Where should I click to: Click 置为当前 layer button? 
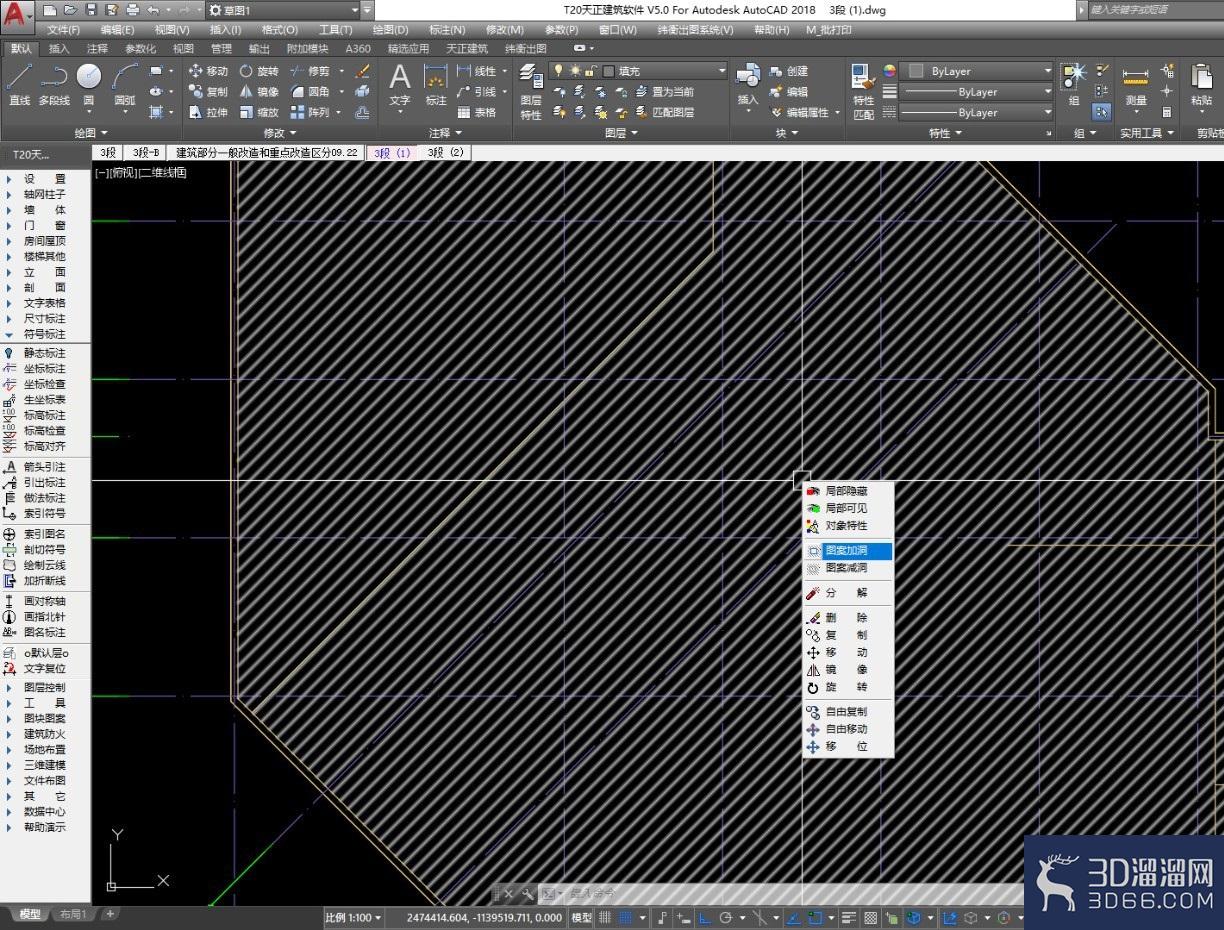click(665, 92)
